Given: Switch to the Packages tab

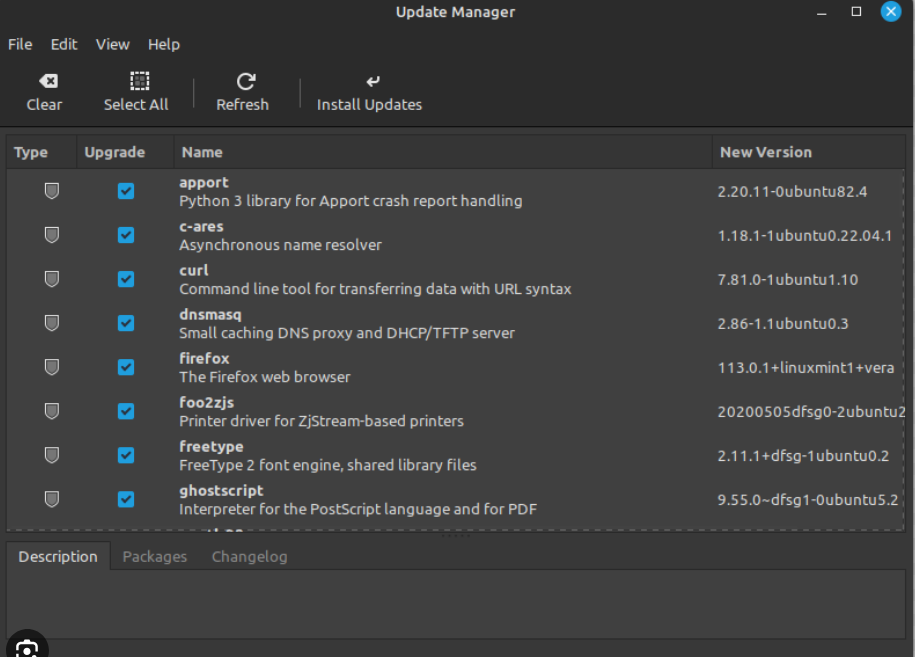Looking at the screenshot, I should coord(155,557).
